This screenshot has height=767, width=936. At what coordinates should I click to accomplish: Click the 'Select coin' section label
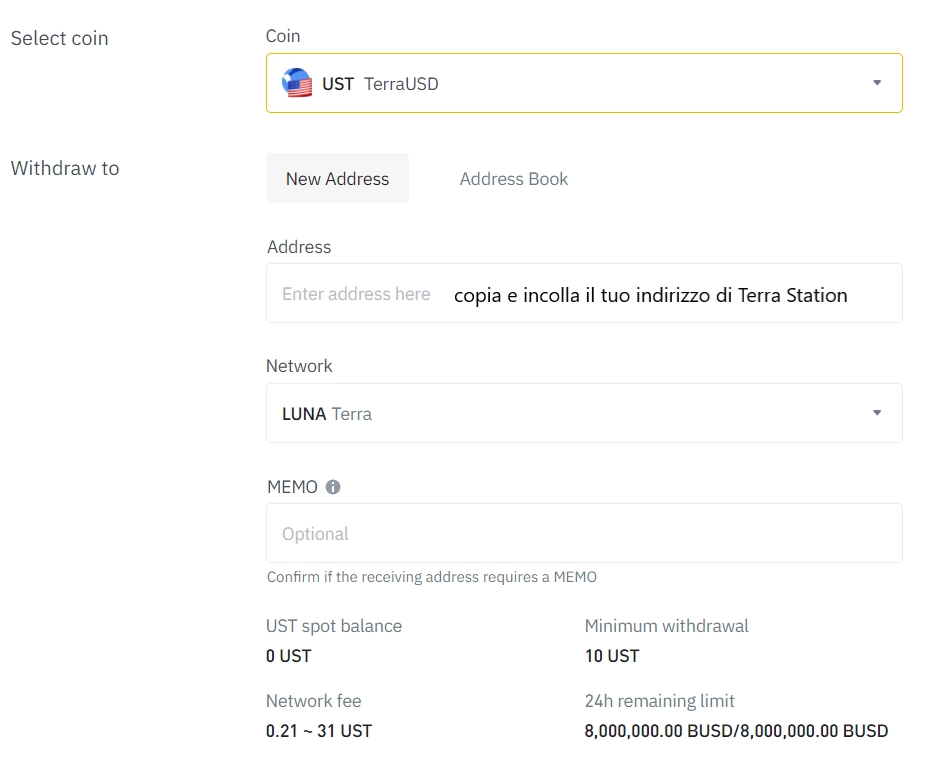59,38
